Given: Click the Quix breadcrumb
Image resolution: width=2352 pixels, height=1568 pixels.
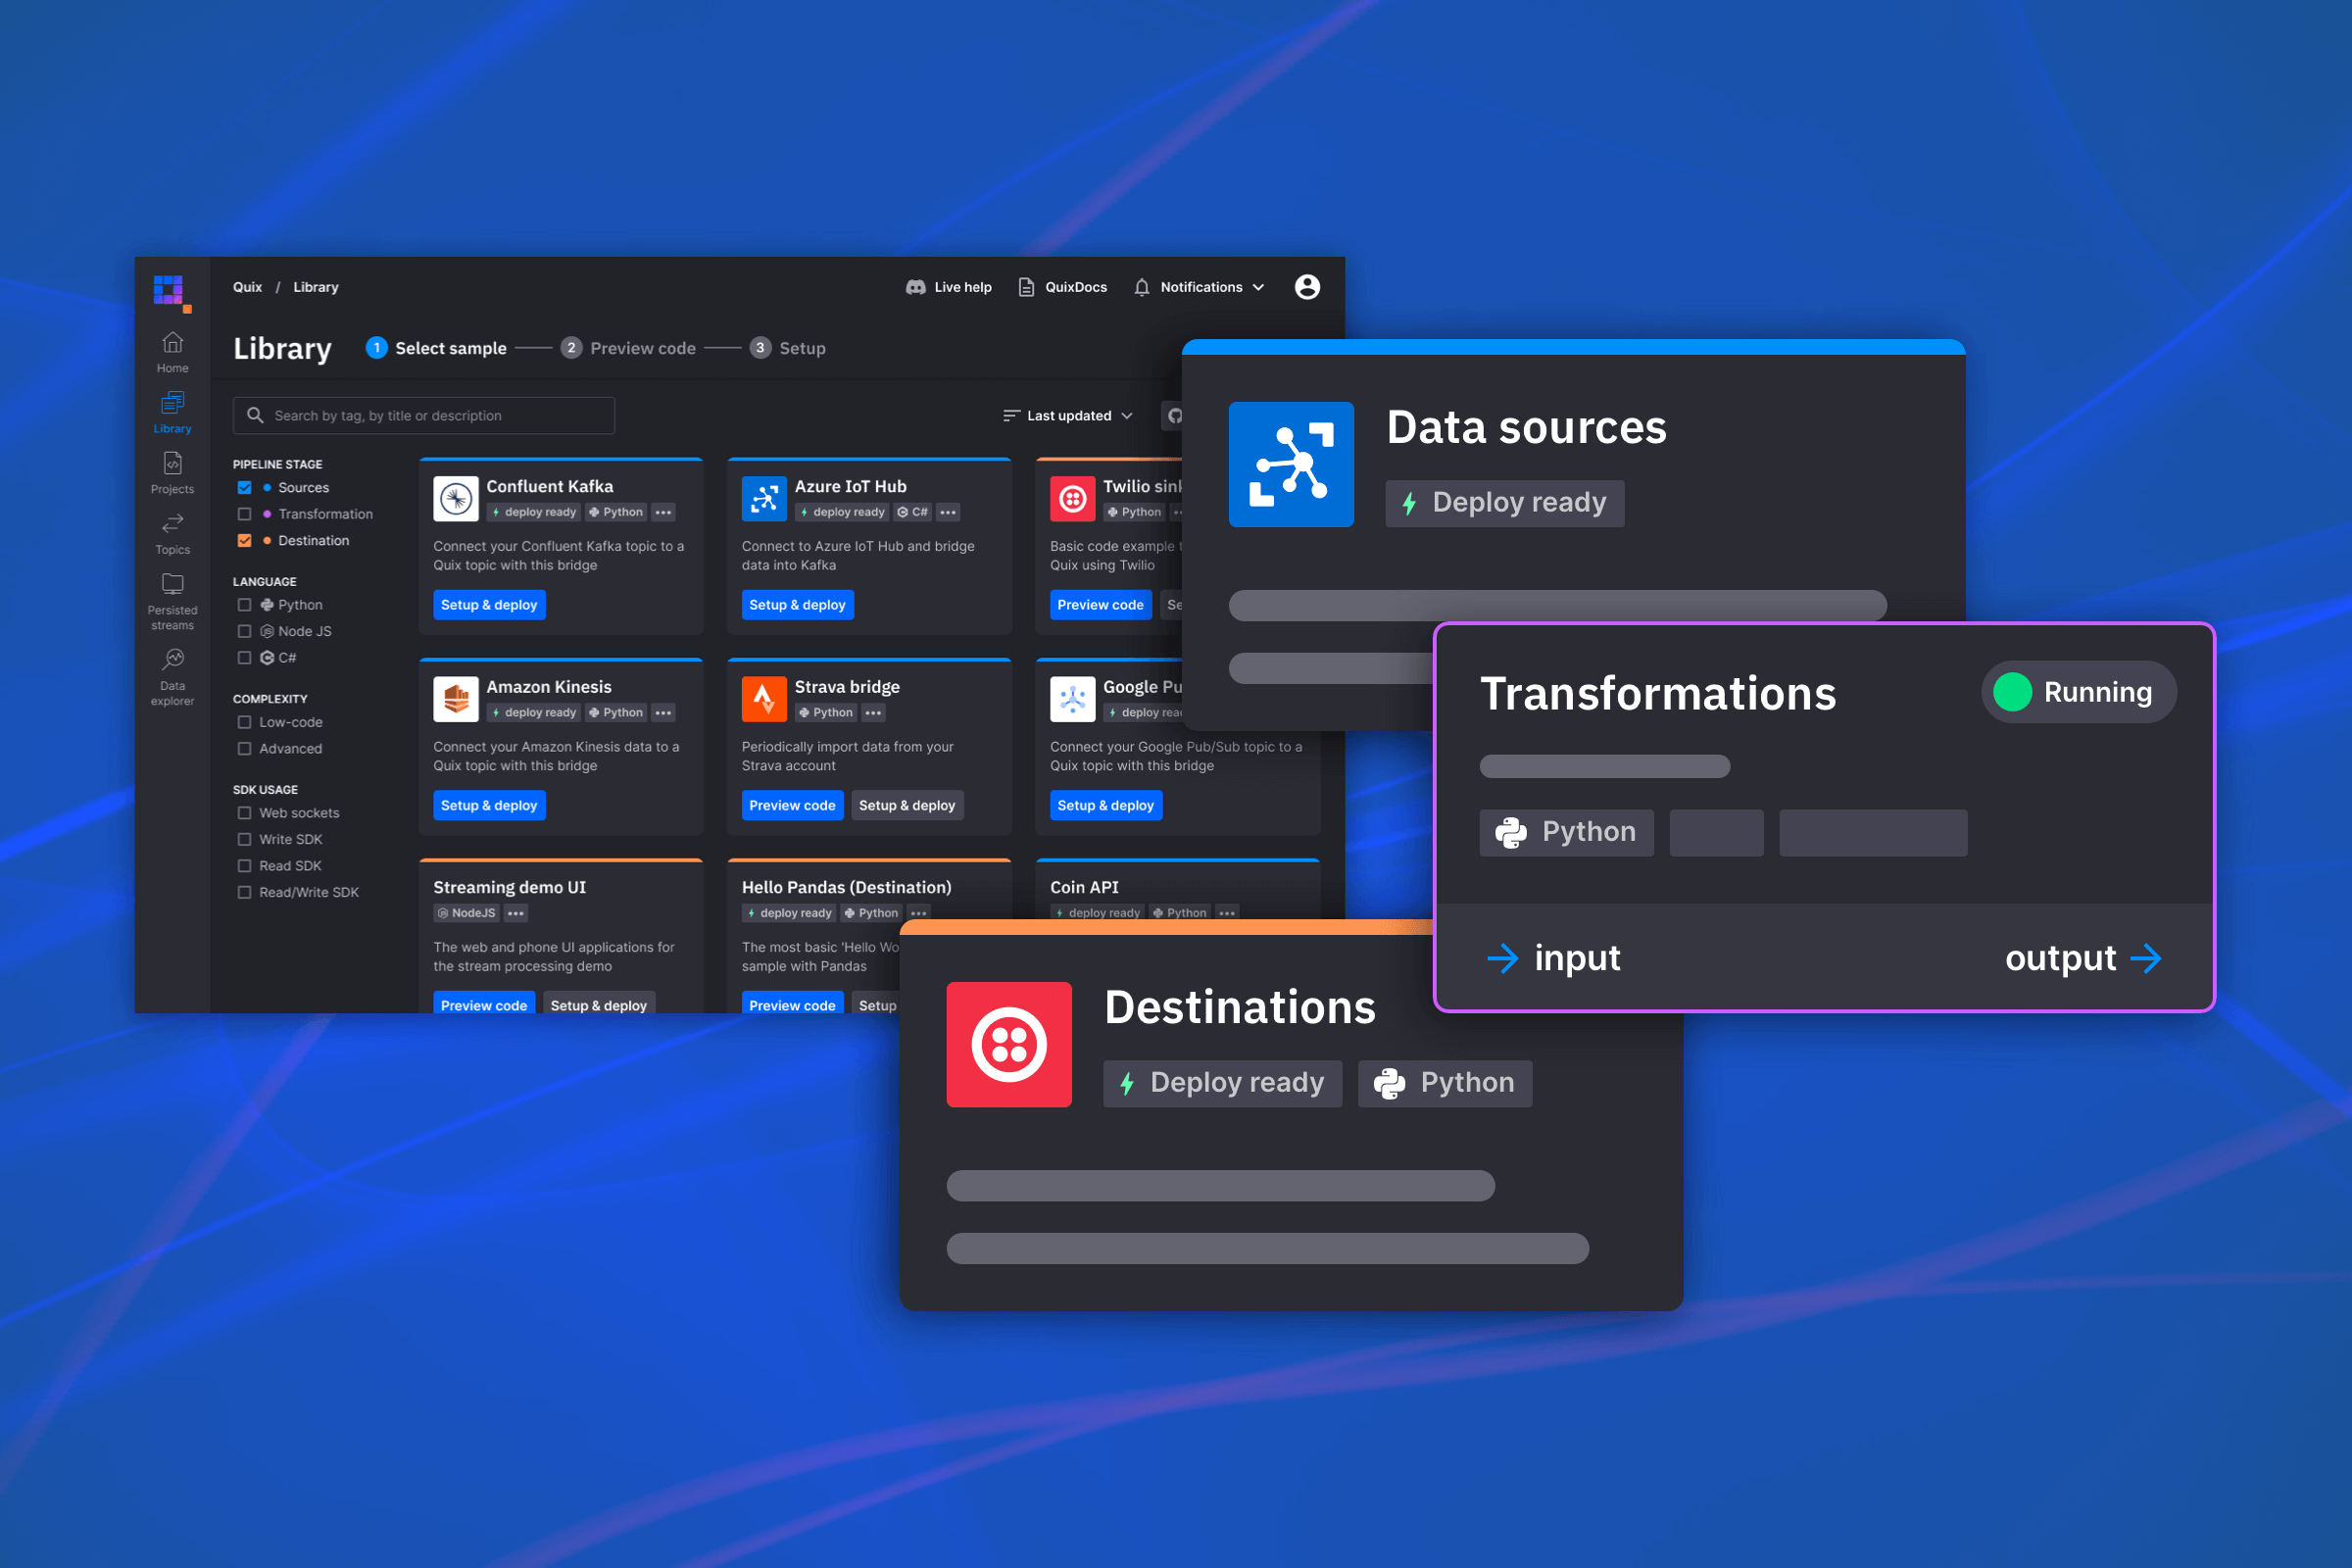Looking at the screenshot, I should [247, 287].
